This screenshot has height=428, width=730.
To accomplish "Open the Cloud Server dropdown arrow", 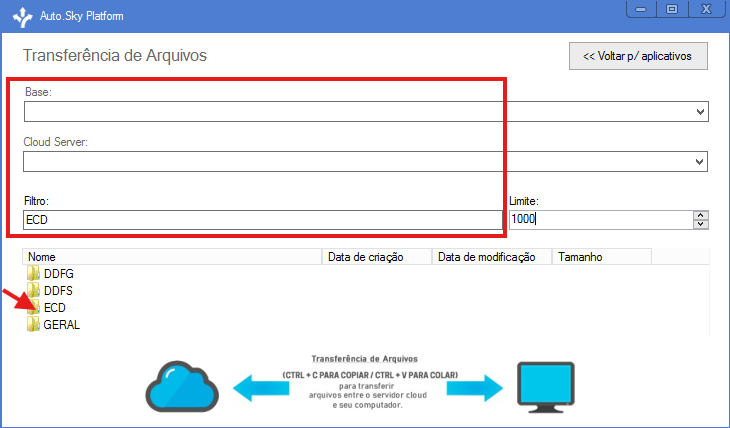I will 699,162.
